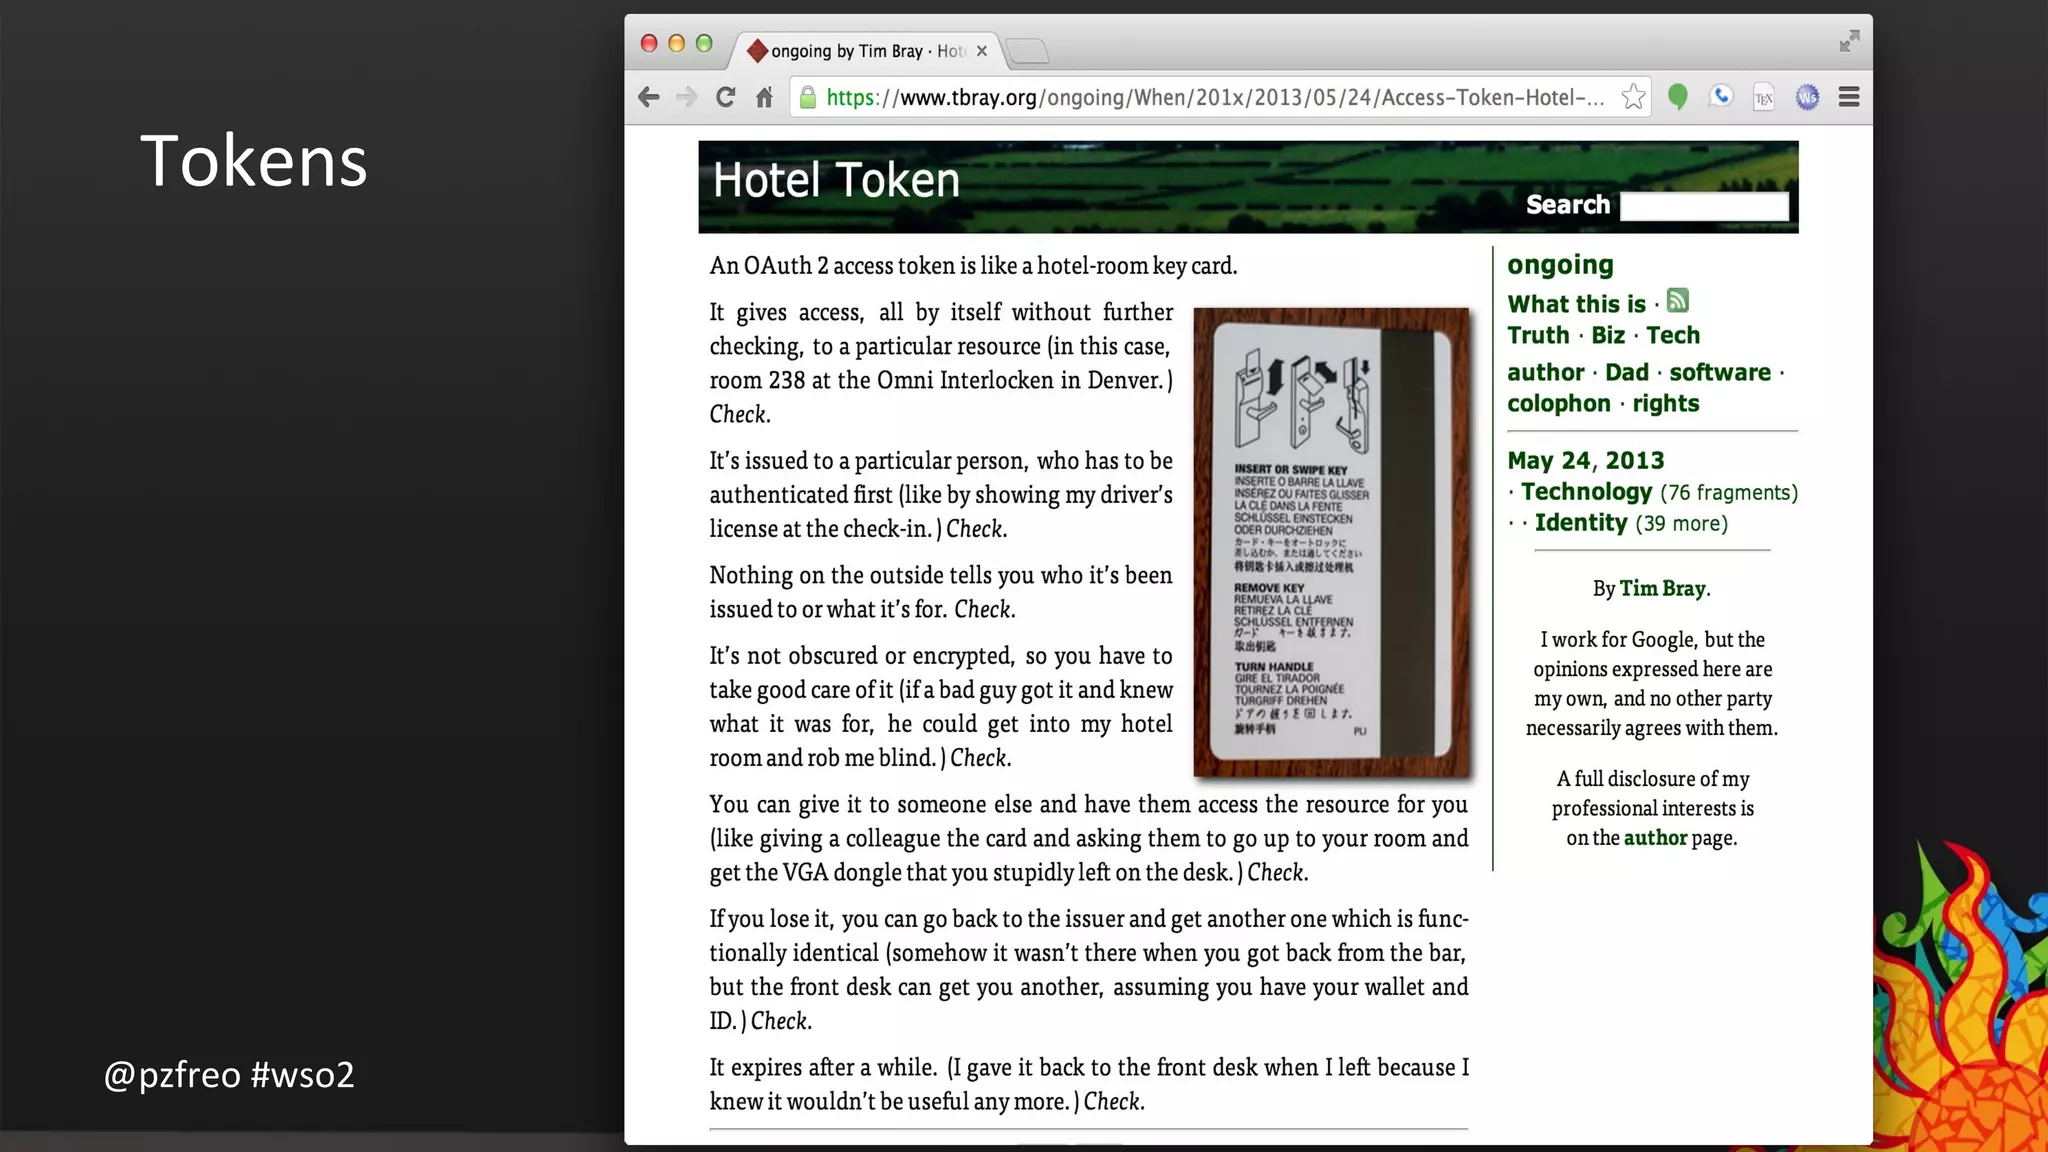Image resolution: width=2048 pixels, height=1152 pixels.
Task: Click the browser back arrow
Action: coord(649,97)
